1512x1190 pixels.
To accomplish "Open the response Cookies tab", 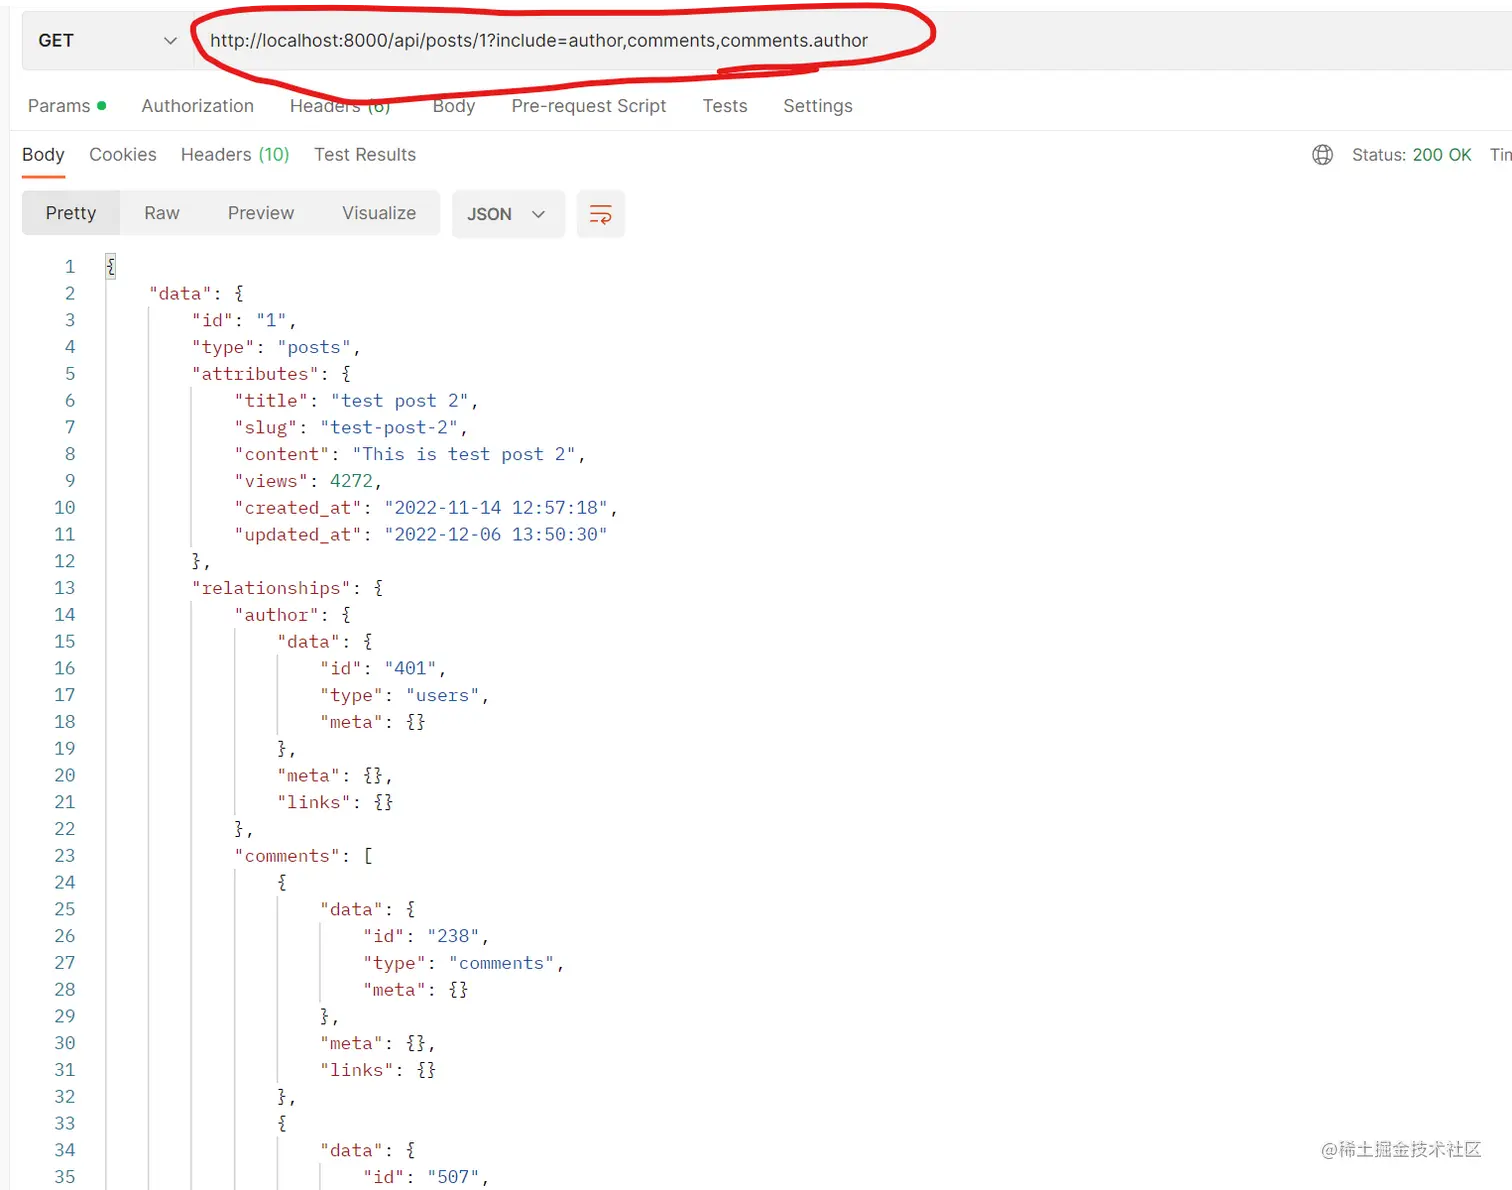I will (122, 155).
